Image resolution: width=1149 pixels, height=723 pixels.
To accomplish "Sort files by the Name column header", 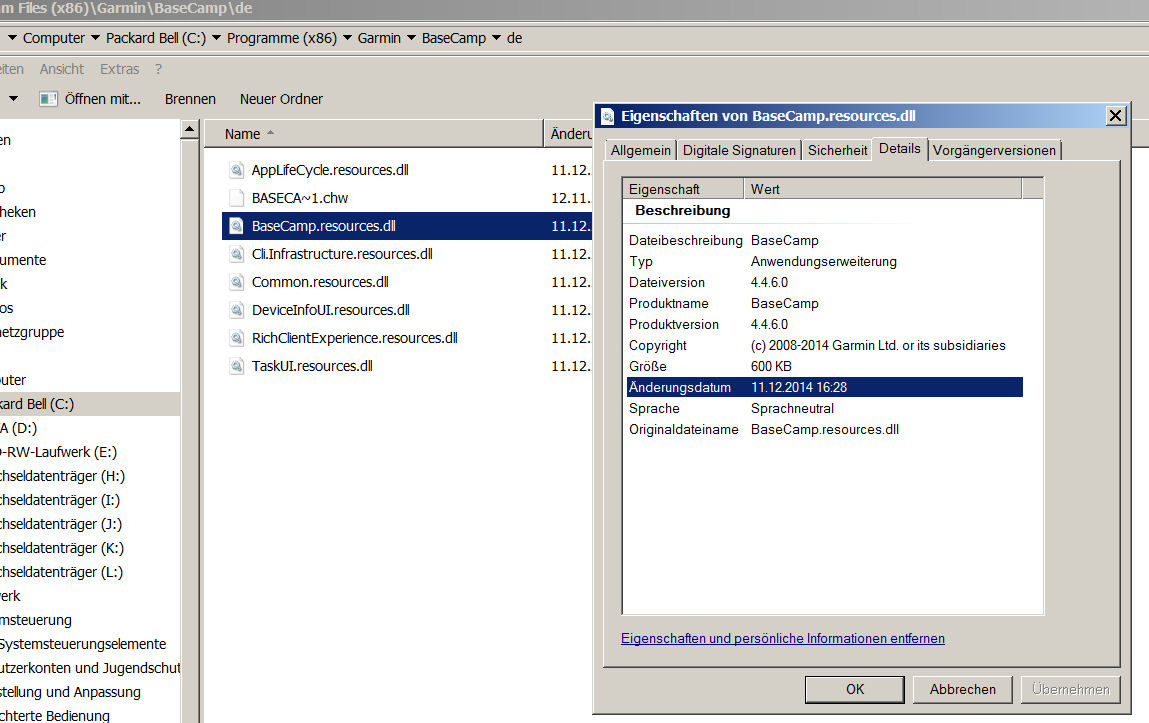I will coord(242,134).
